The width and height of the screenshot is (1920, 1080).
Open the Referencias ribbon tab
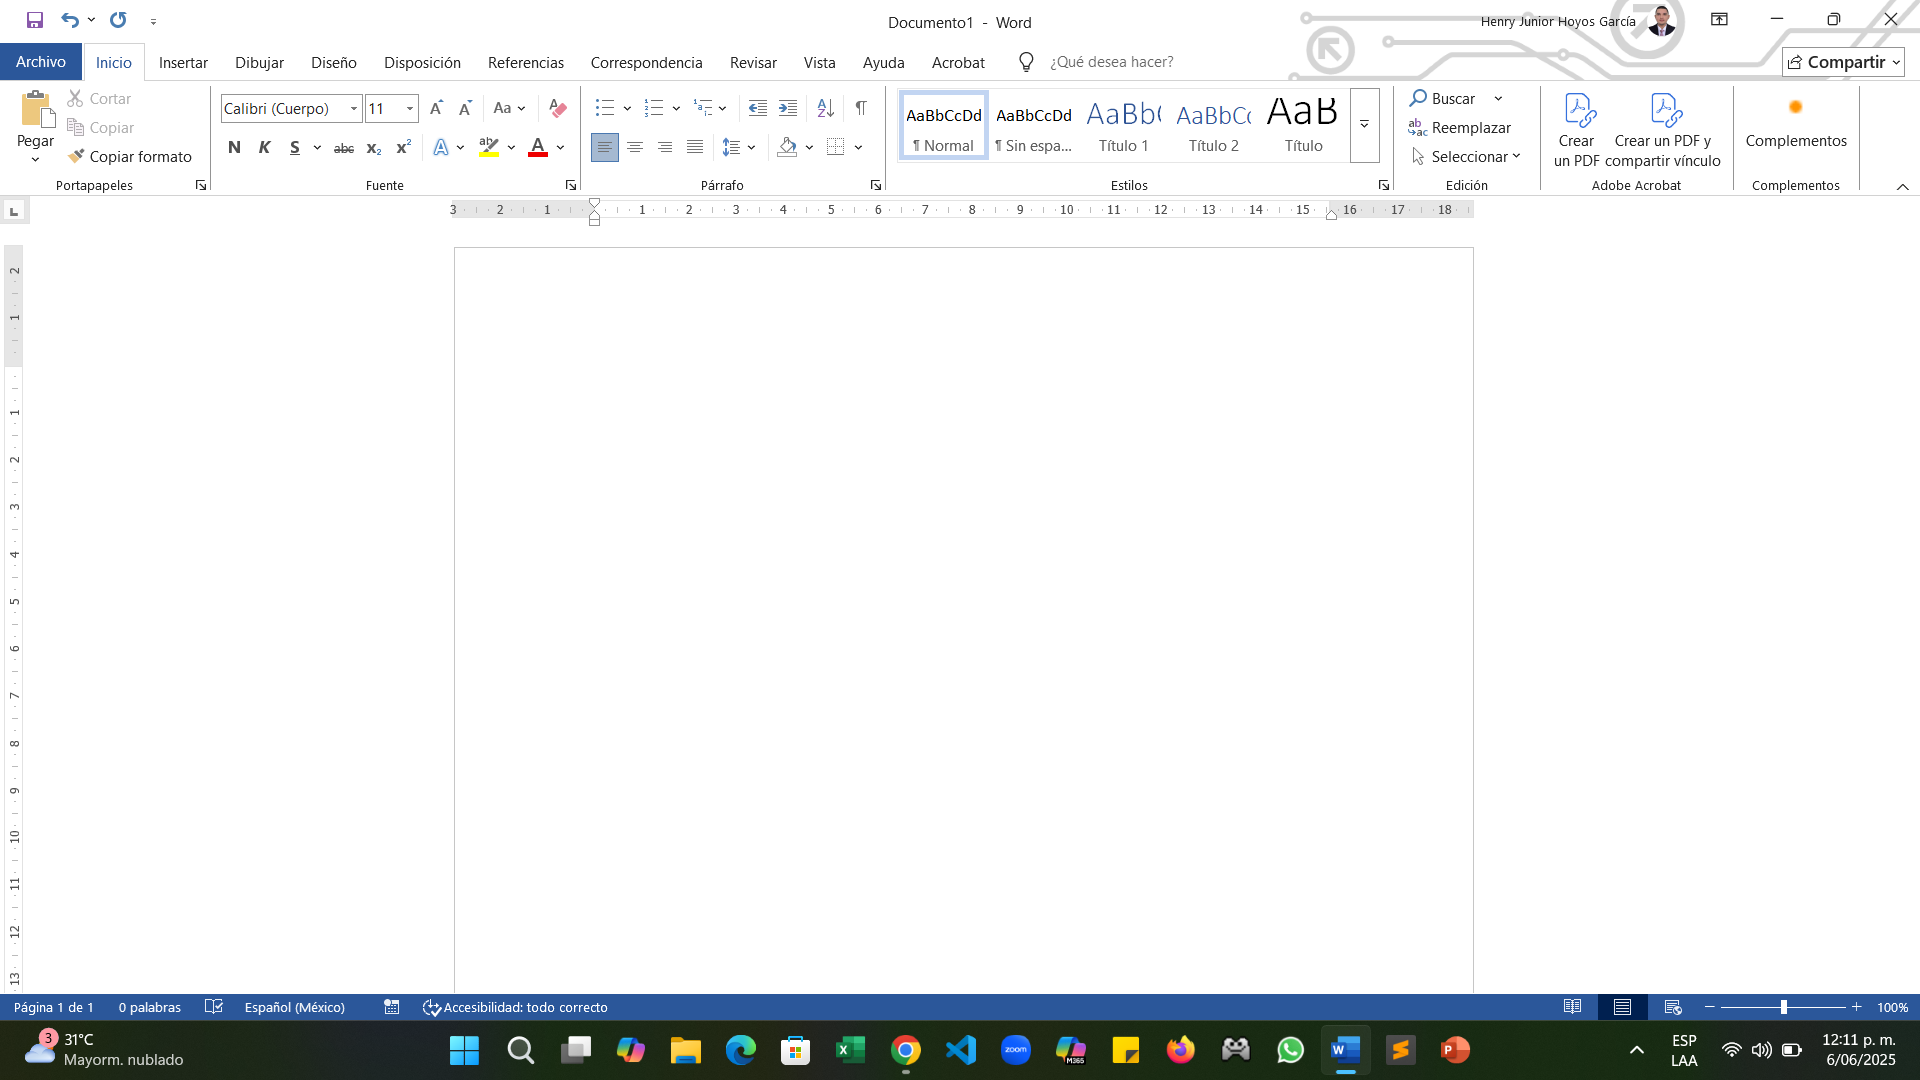(x=526, y=62)
